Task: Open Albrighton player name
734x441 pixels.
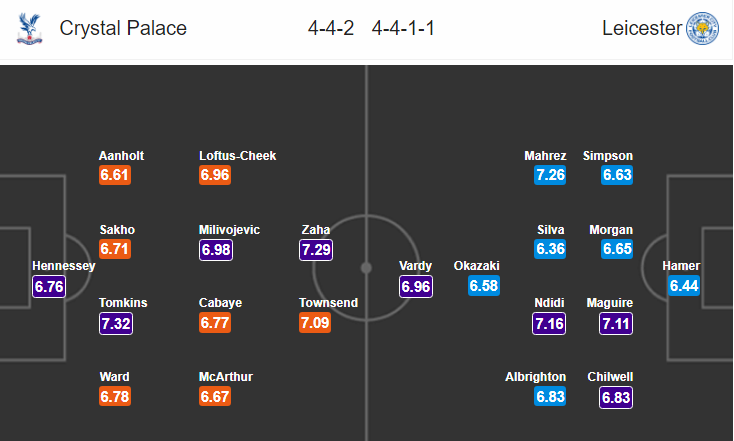Action: [536, 377]
